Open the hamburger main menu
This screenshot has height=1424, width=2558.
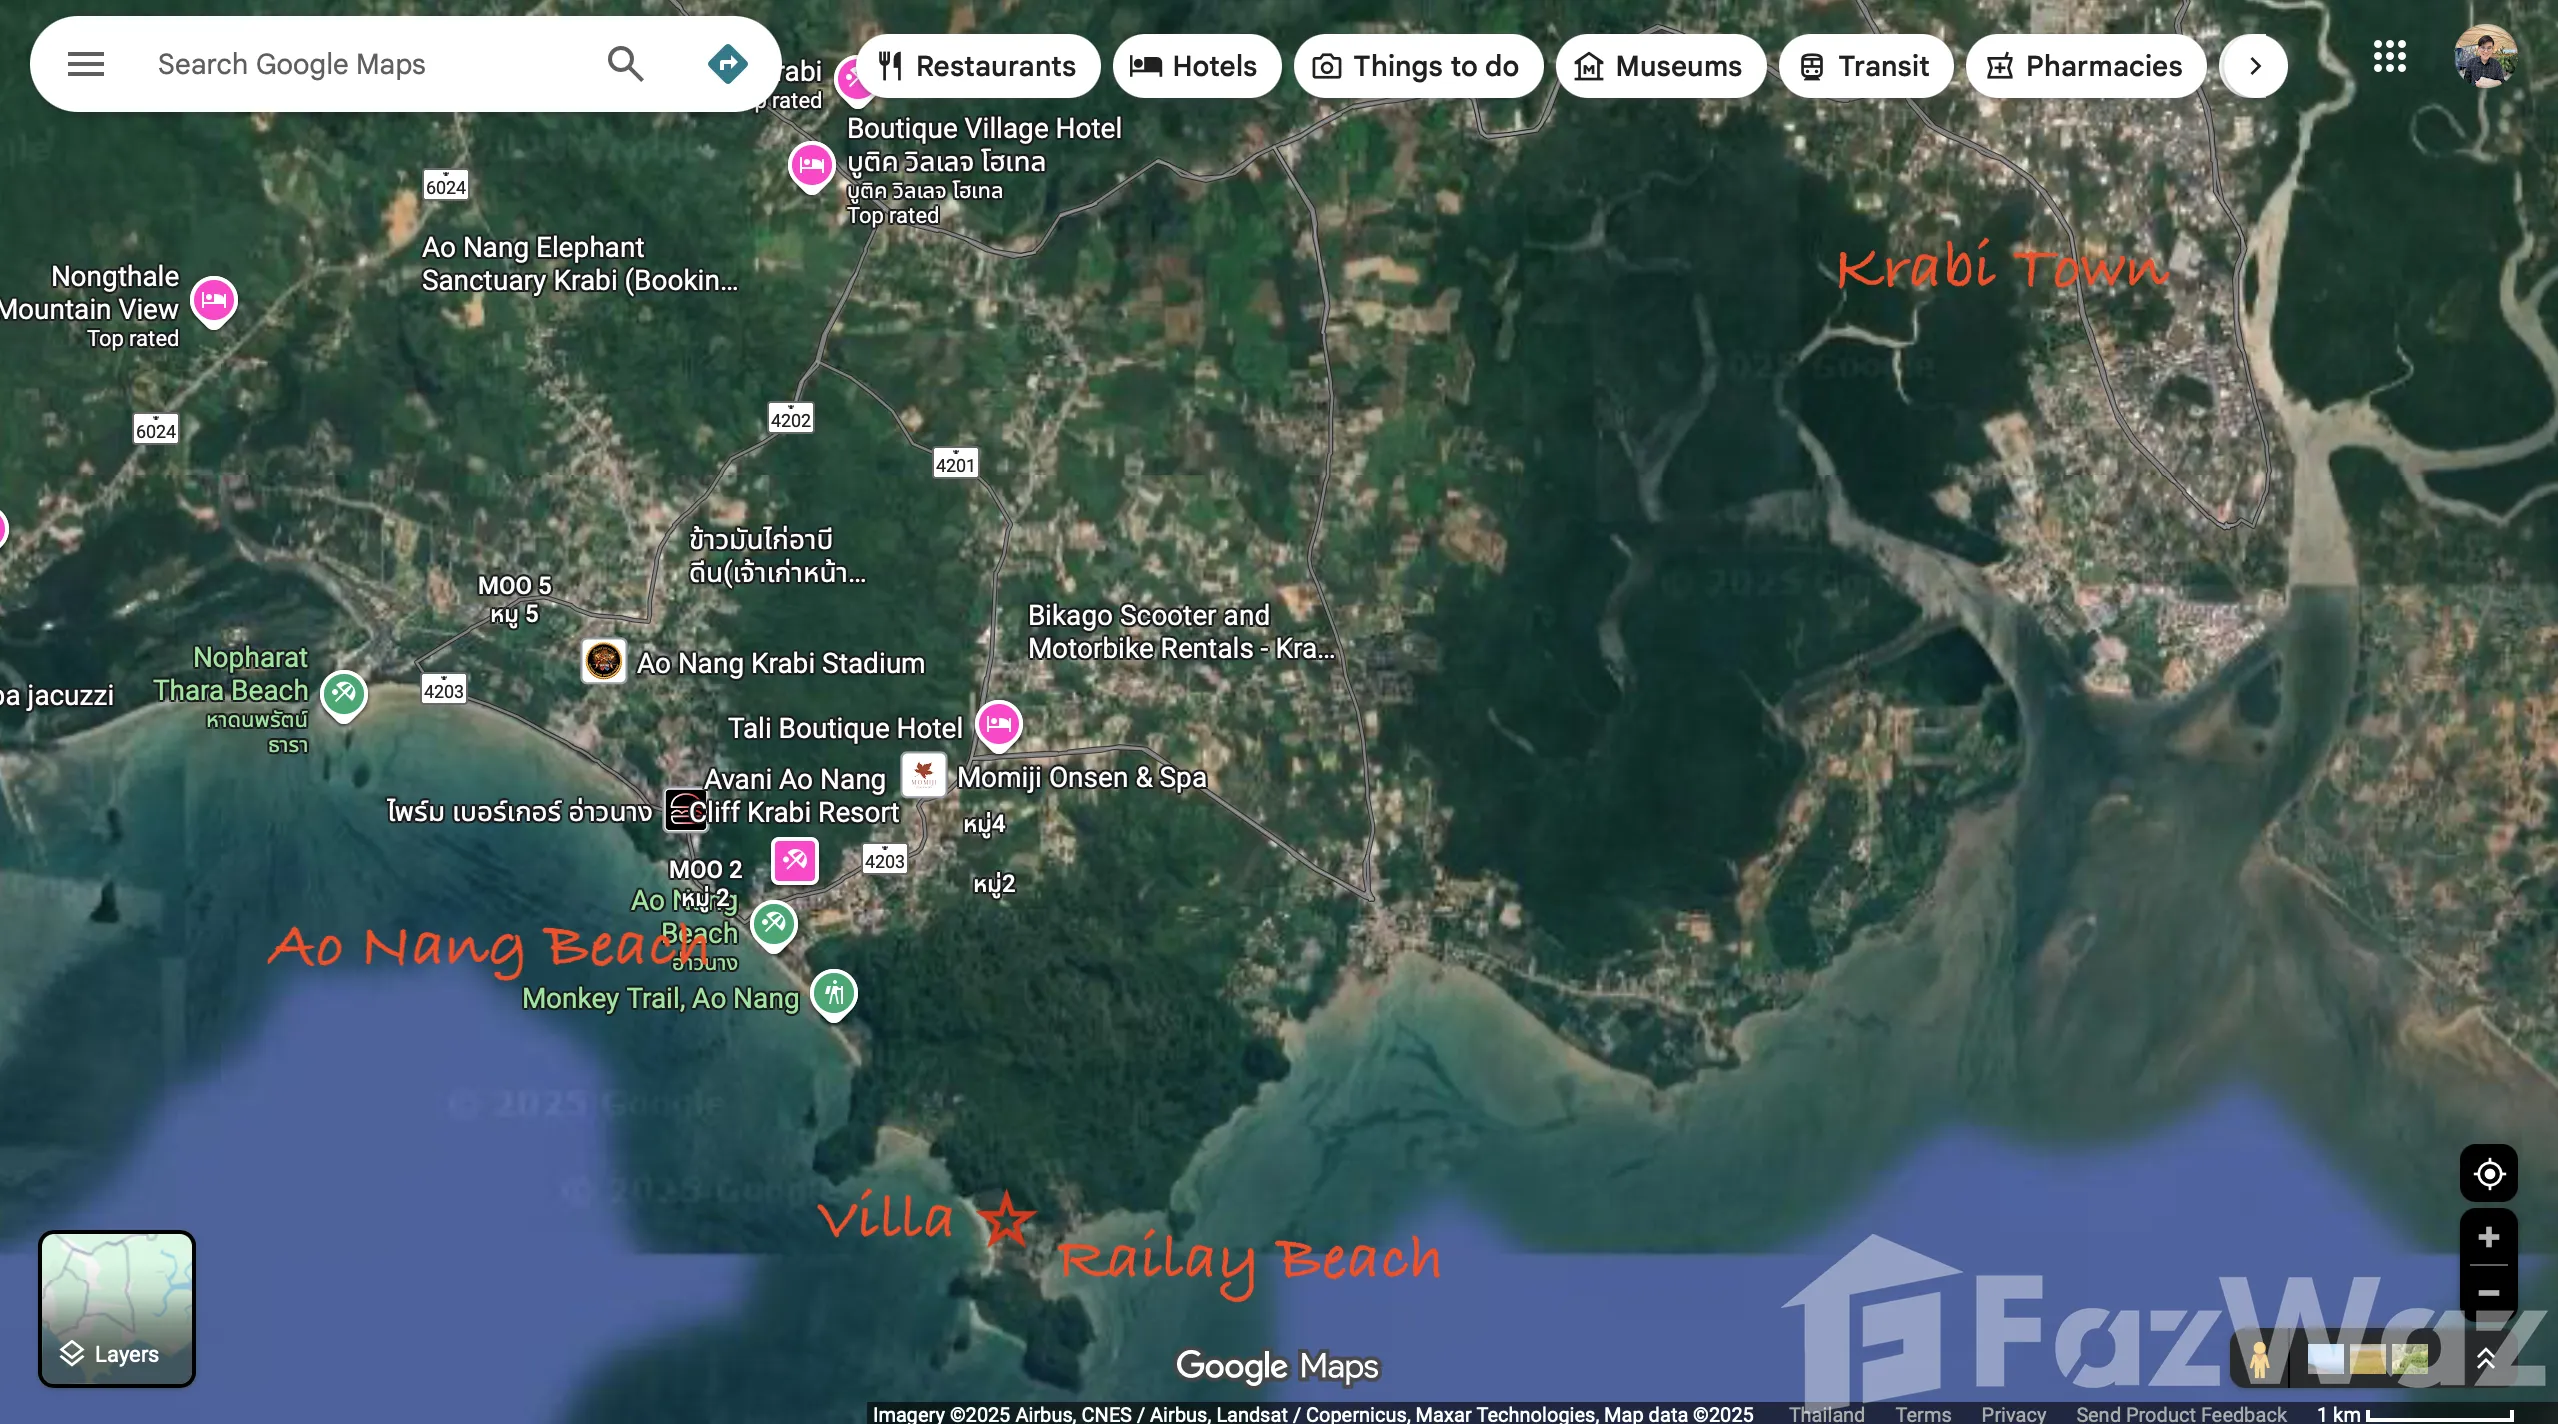[85, 65]
